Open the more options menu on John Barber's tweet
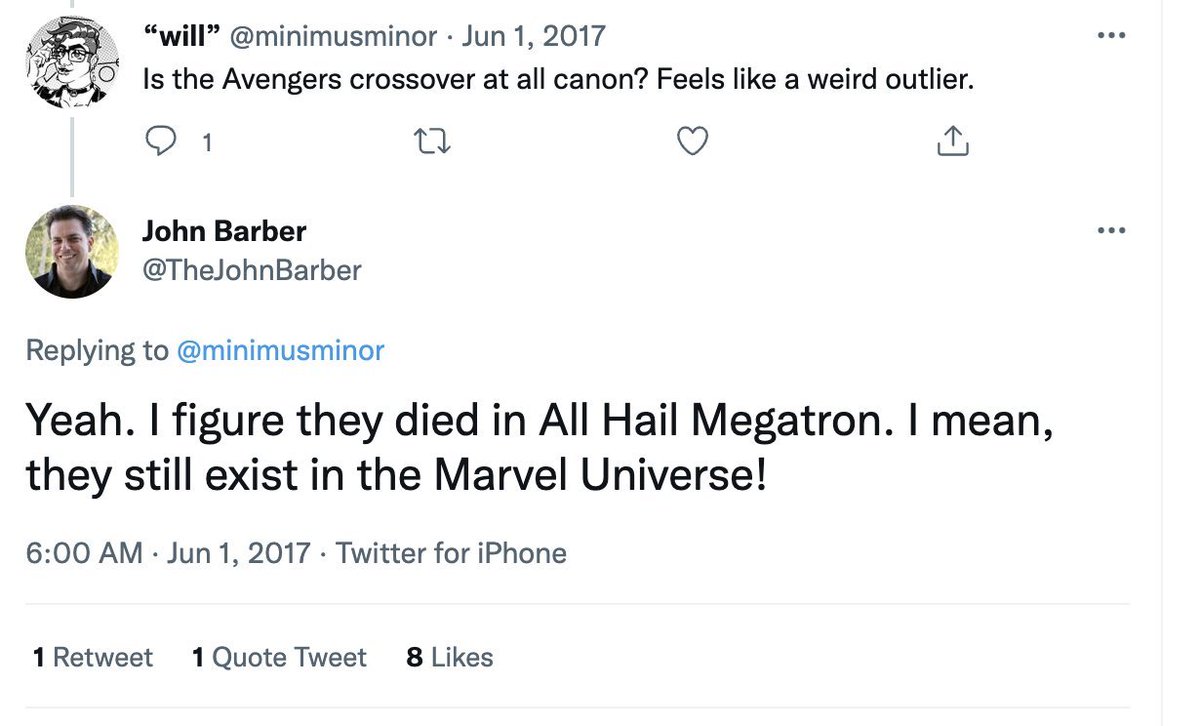The image size is (1200, 726). click(1111, 231)
